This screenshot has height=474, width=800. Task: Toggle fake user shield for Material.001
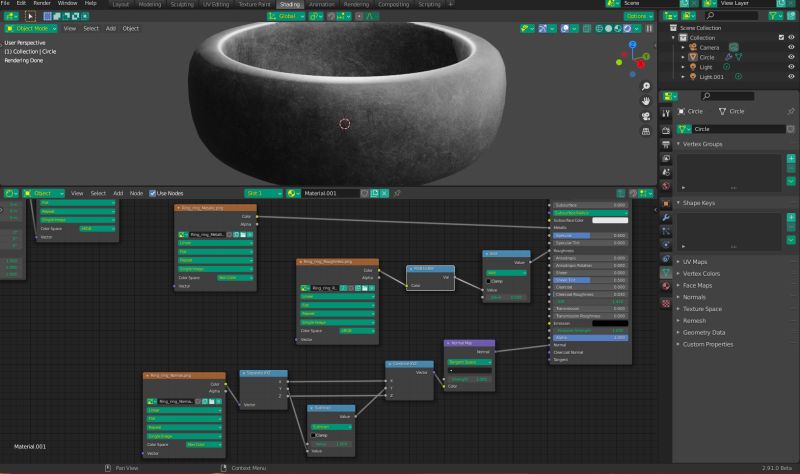(x=364, y=193)
